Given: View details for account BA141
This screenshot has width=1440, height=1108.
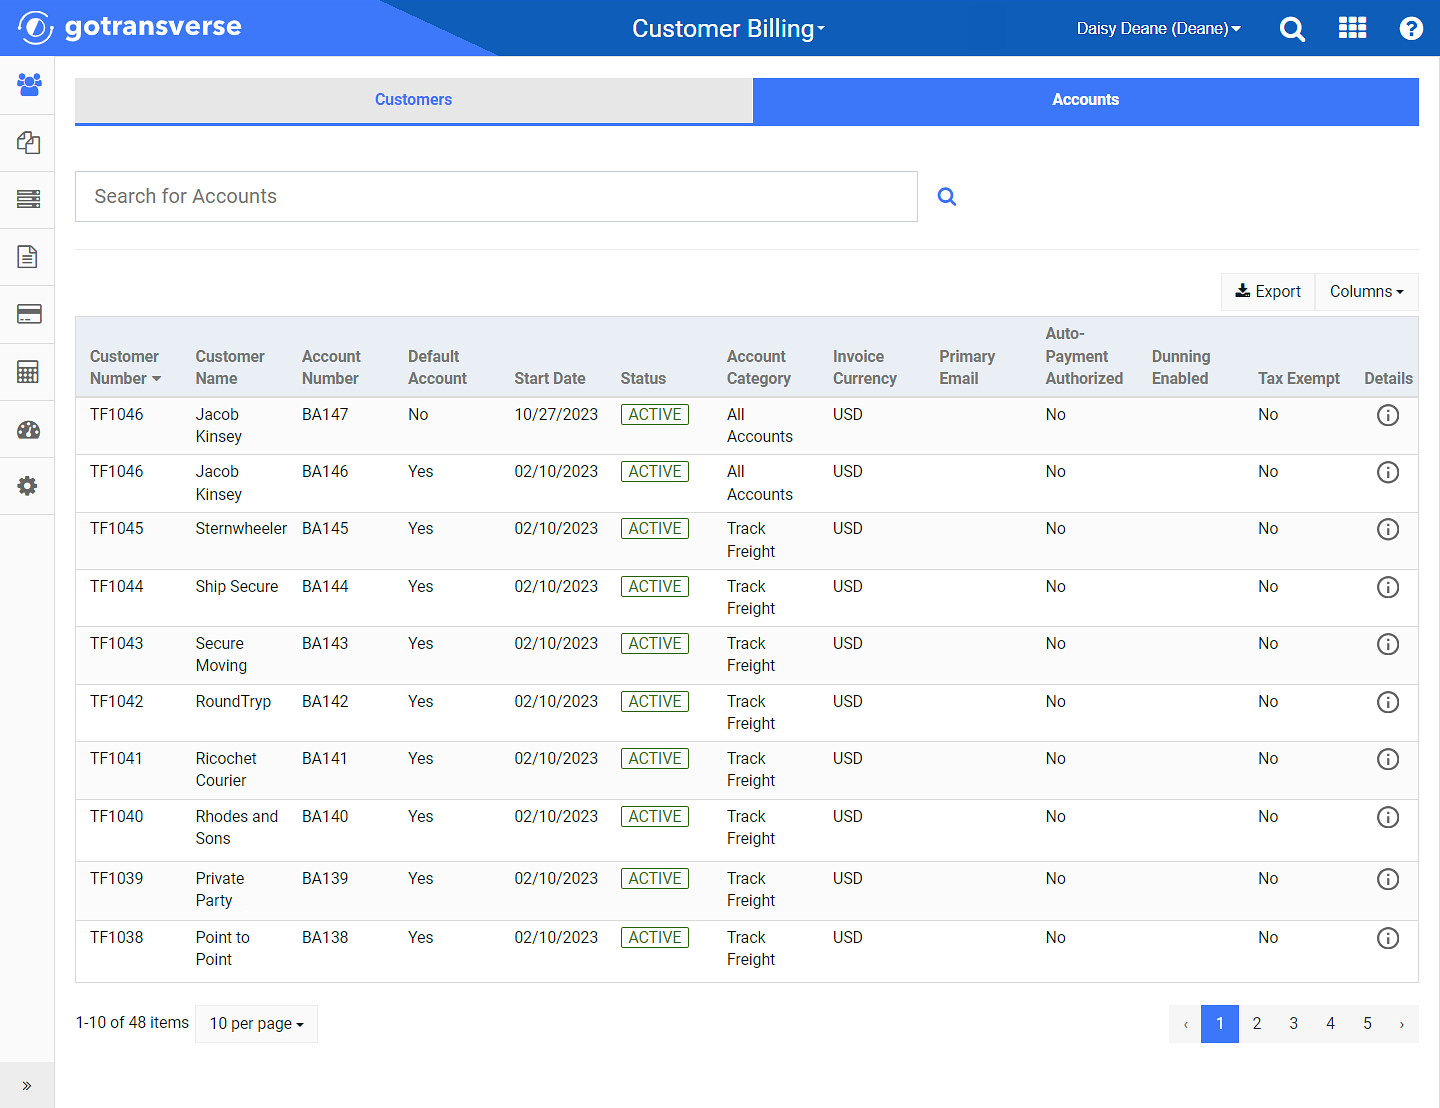Looking at the screenshot, I should pos(1388,759).
